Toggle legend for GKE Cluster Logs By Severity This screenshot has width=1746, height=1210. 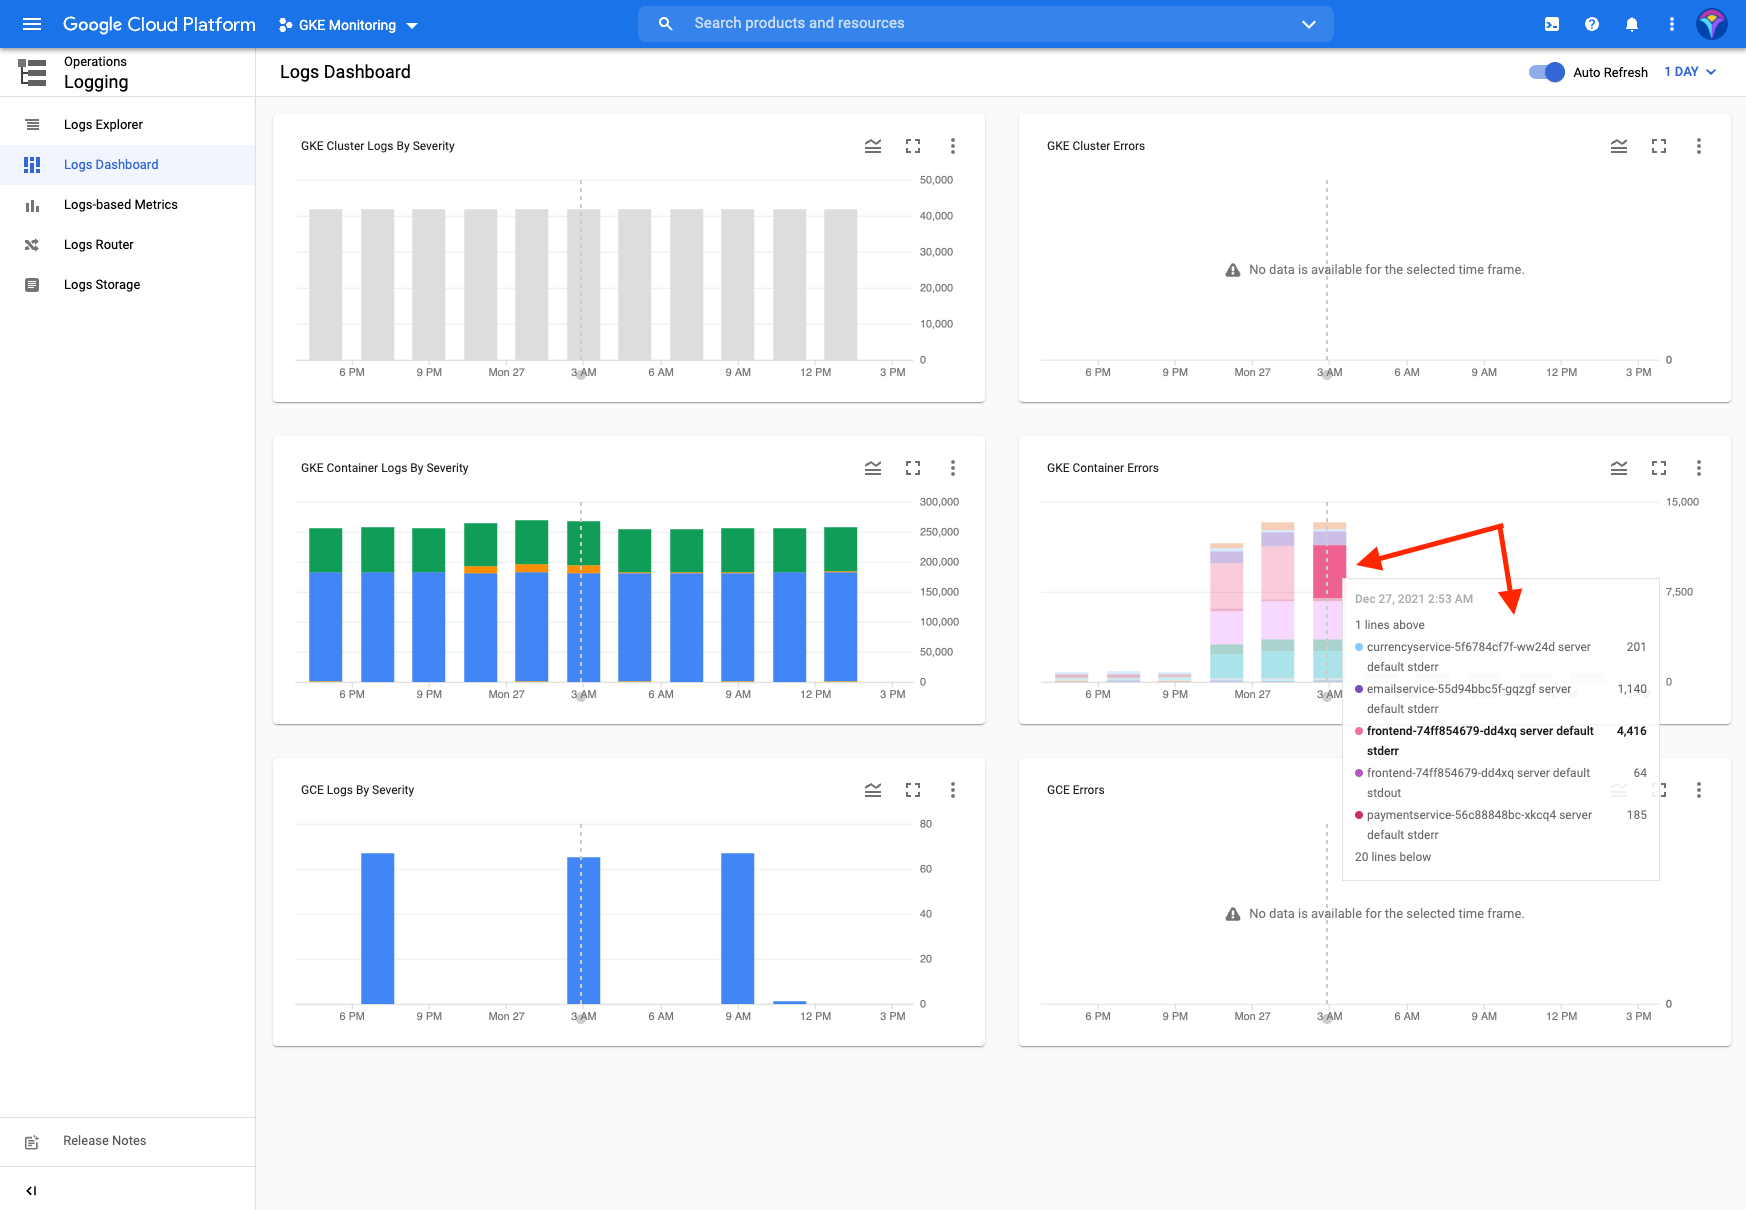click(873, 146)
